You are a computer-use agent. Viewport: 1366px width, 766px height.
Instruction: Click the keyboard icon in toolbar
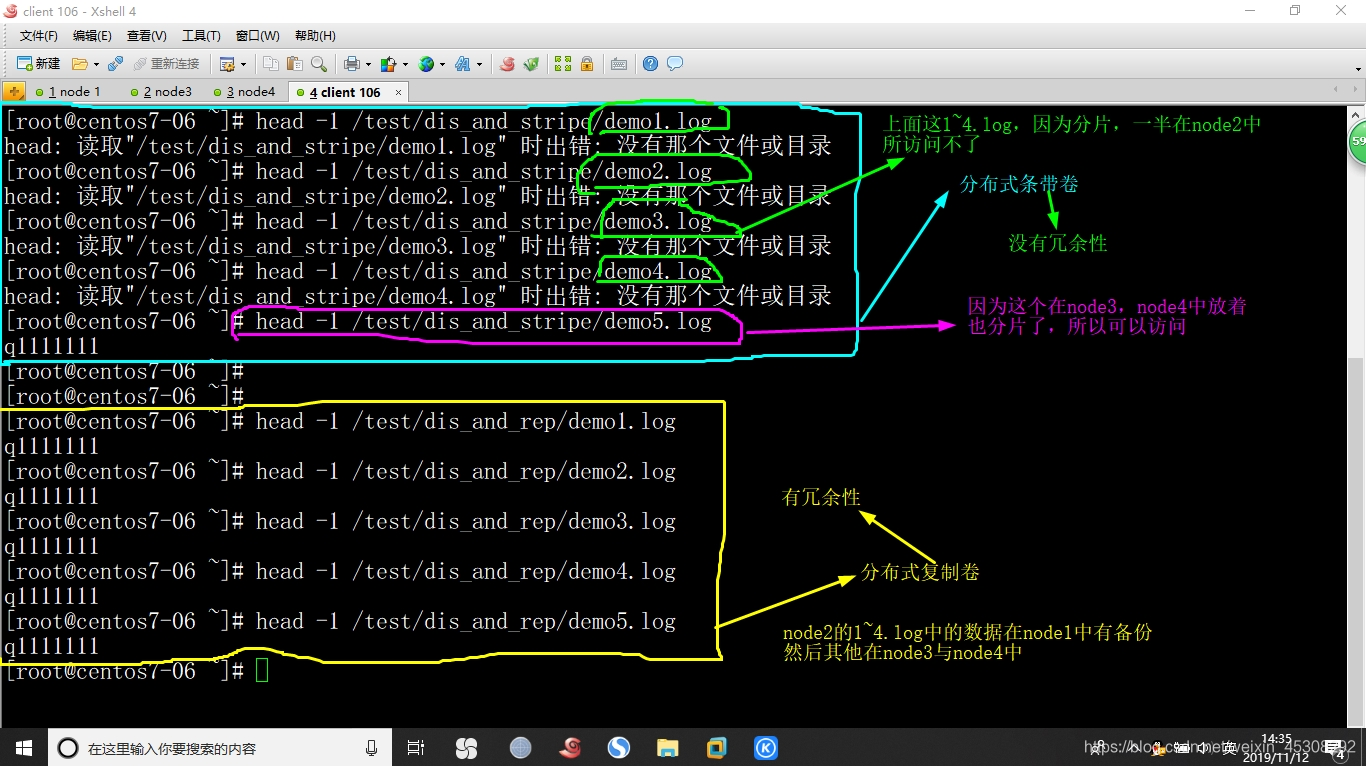619,63
